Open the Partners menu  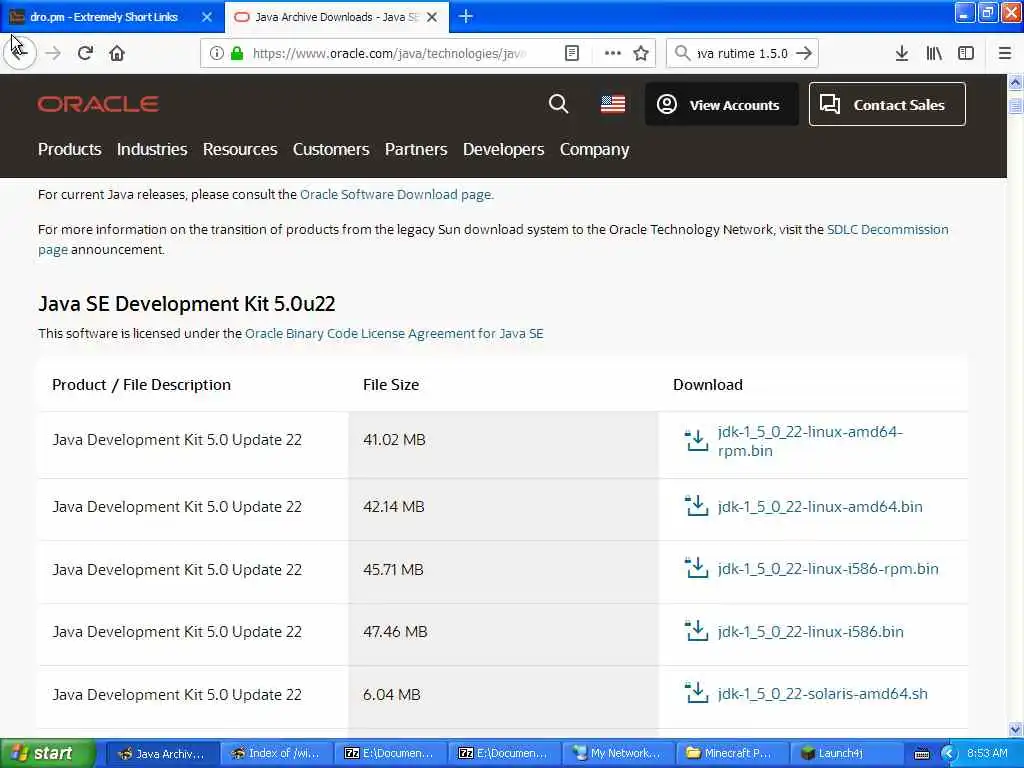(416, 150)
